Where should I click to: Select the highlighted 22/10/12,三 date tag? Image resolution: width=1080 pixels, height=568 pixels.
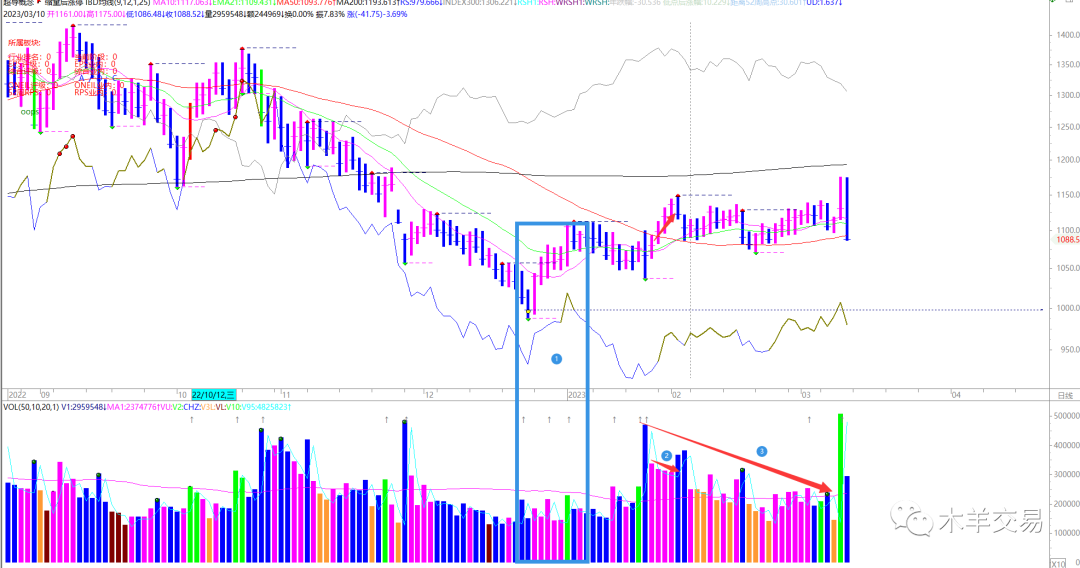pos(214,395)
